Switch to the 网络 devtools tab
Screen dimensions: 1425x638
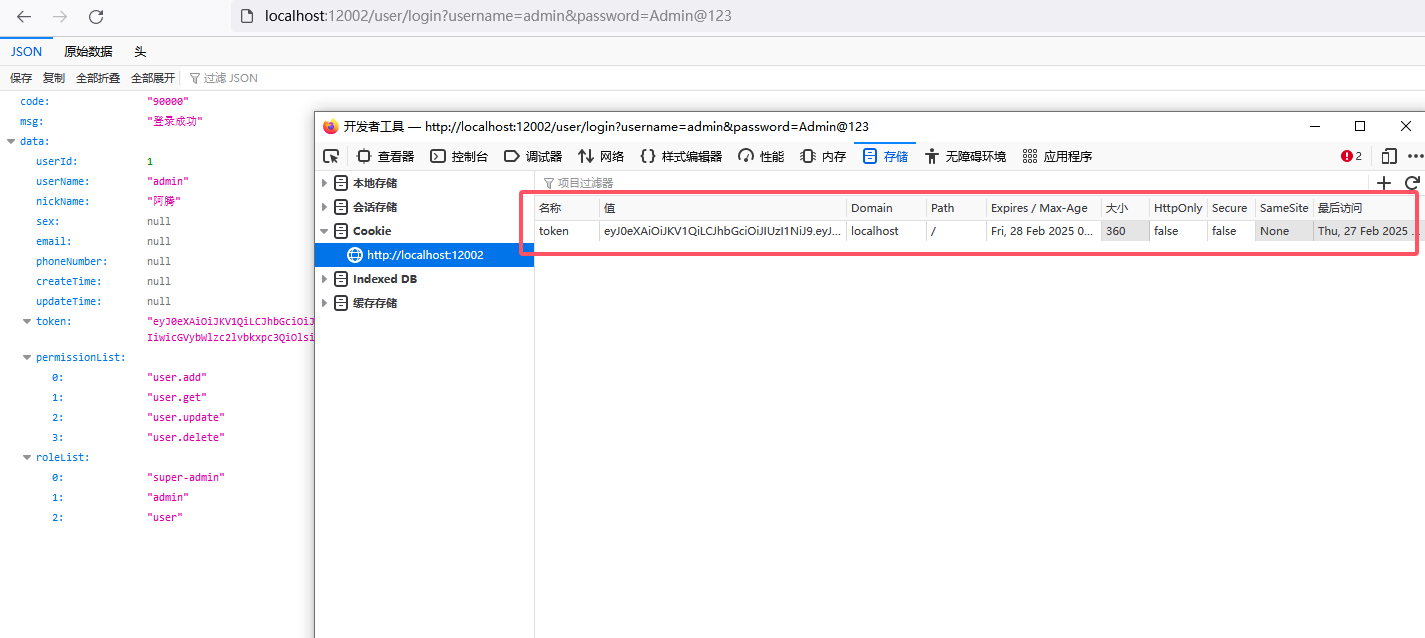(x=601, y=156)
